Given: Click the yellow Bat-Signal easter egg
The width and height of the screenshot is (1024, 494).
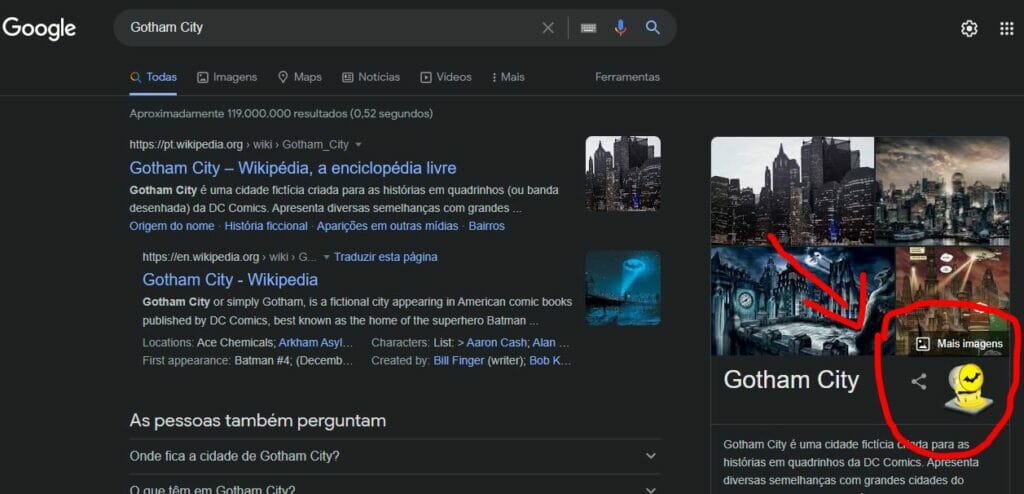Looking at the screenshot, I should 968,388.
